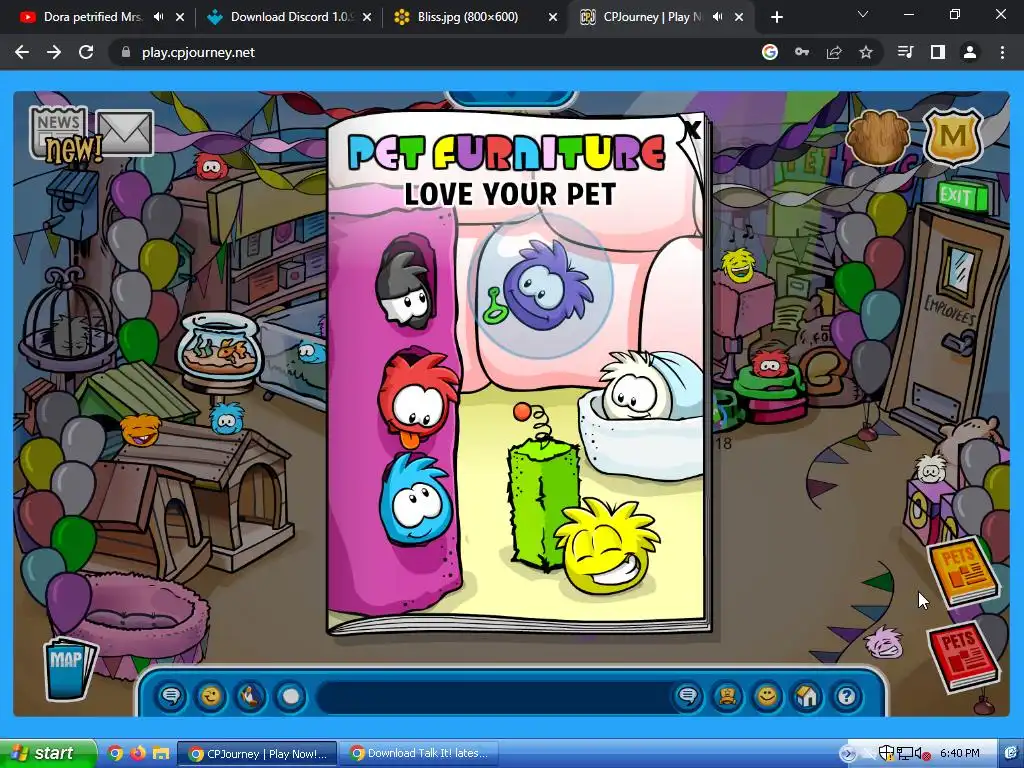The image size is (1024, 768).
Task: Share this page icon
Action: pyautogui.click(x=834, y=52)
